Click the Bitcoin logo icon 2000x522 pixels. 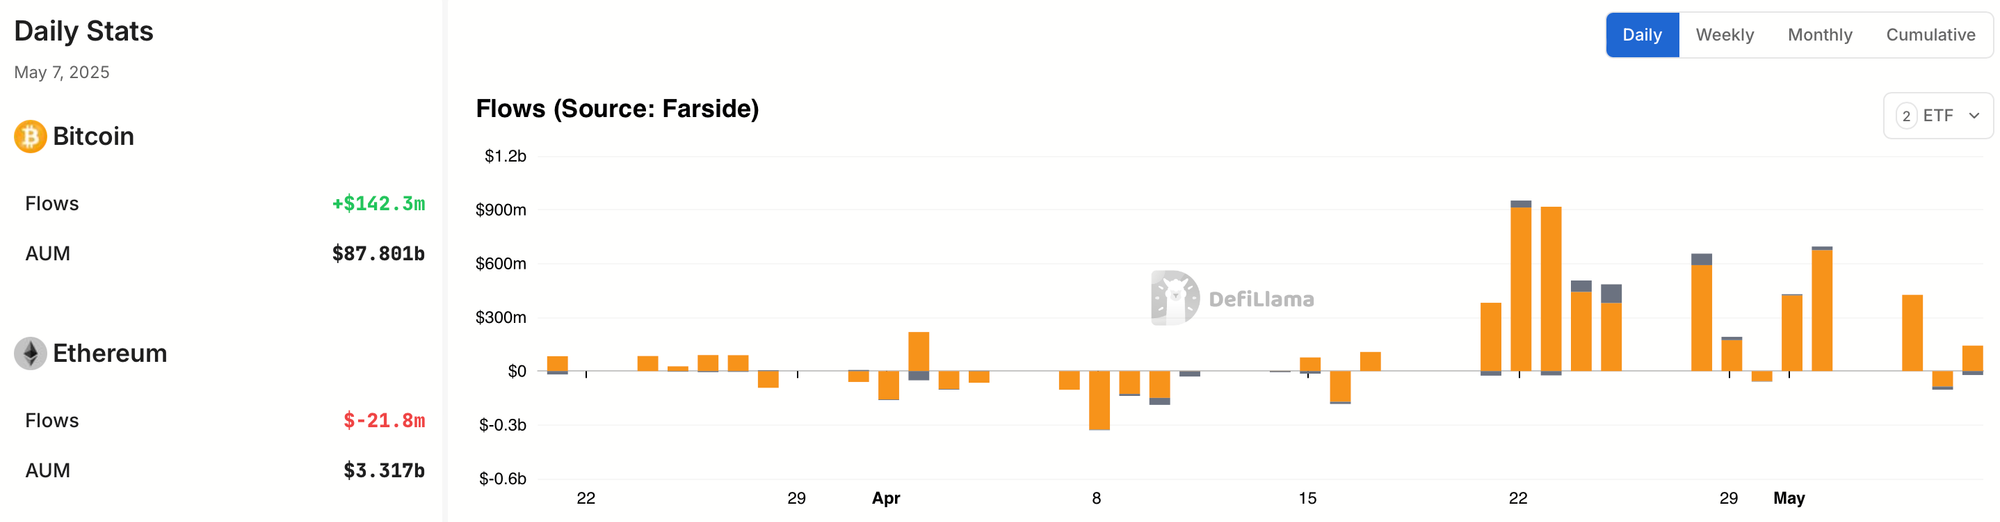(30, 136)
